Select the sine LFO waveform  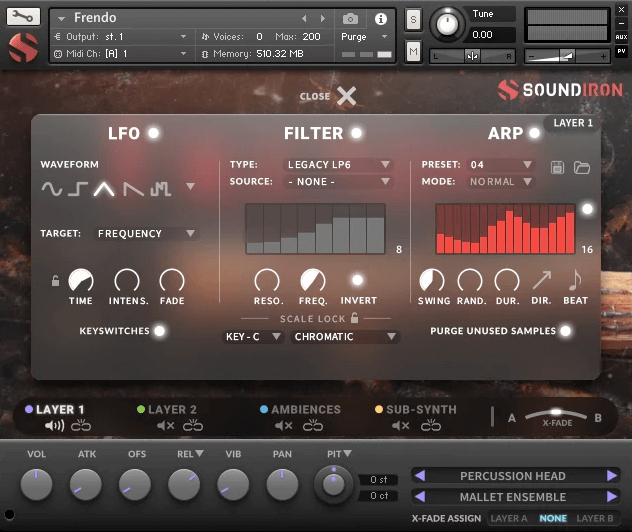pyautogui.click(x=51, y=188)
